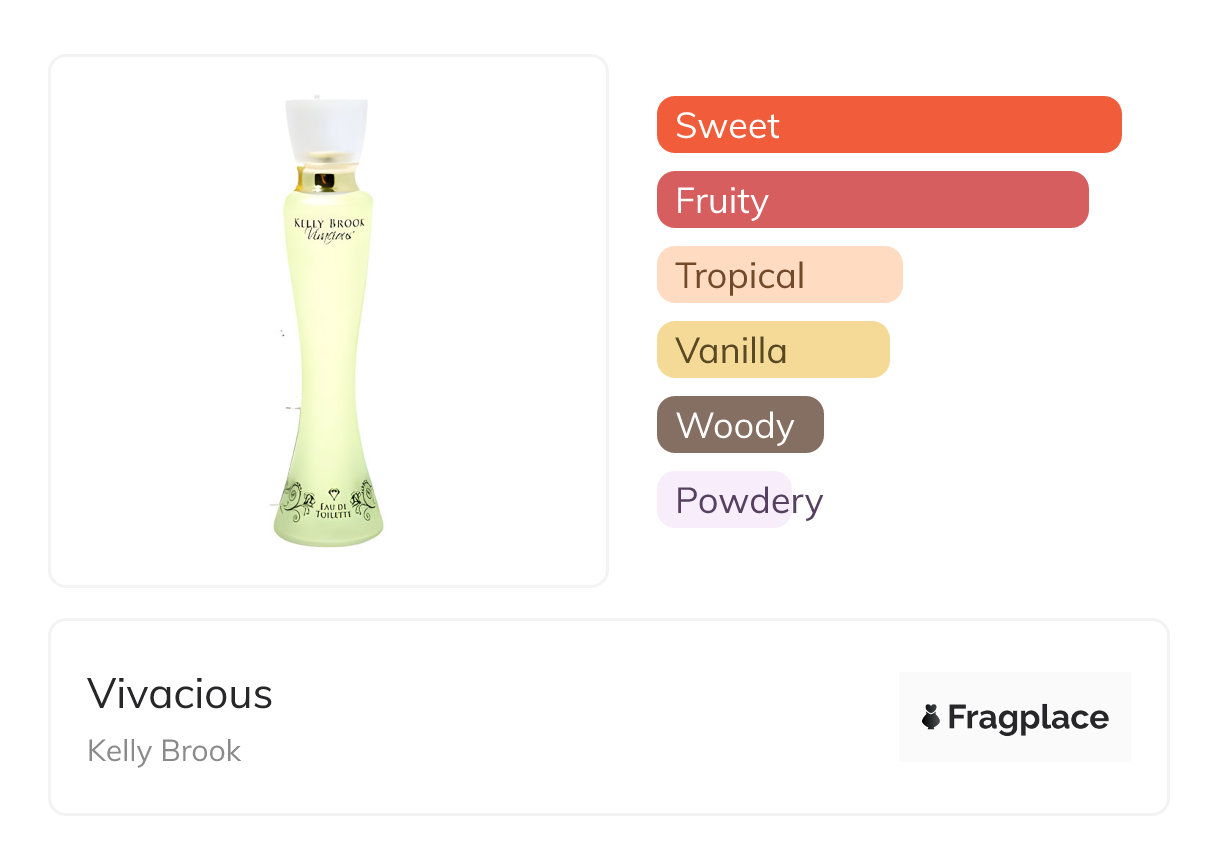Click the Fragplace bottle logo icon
This screenshot has width=1218, height=864.
coord(931,717)
